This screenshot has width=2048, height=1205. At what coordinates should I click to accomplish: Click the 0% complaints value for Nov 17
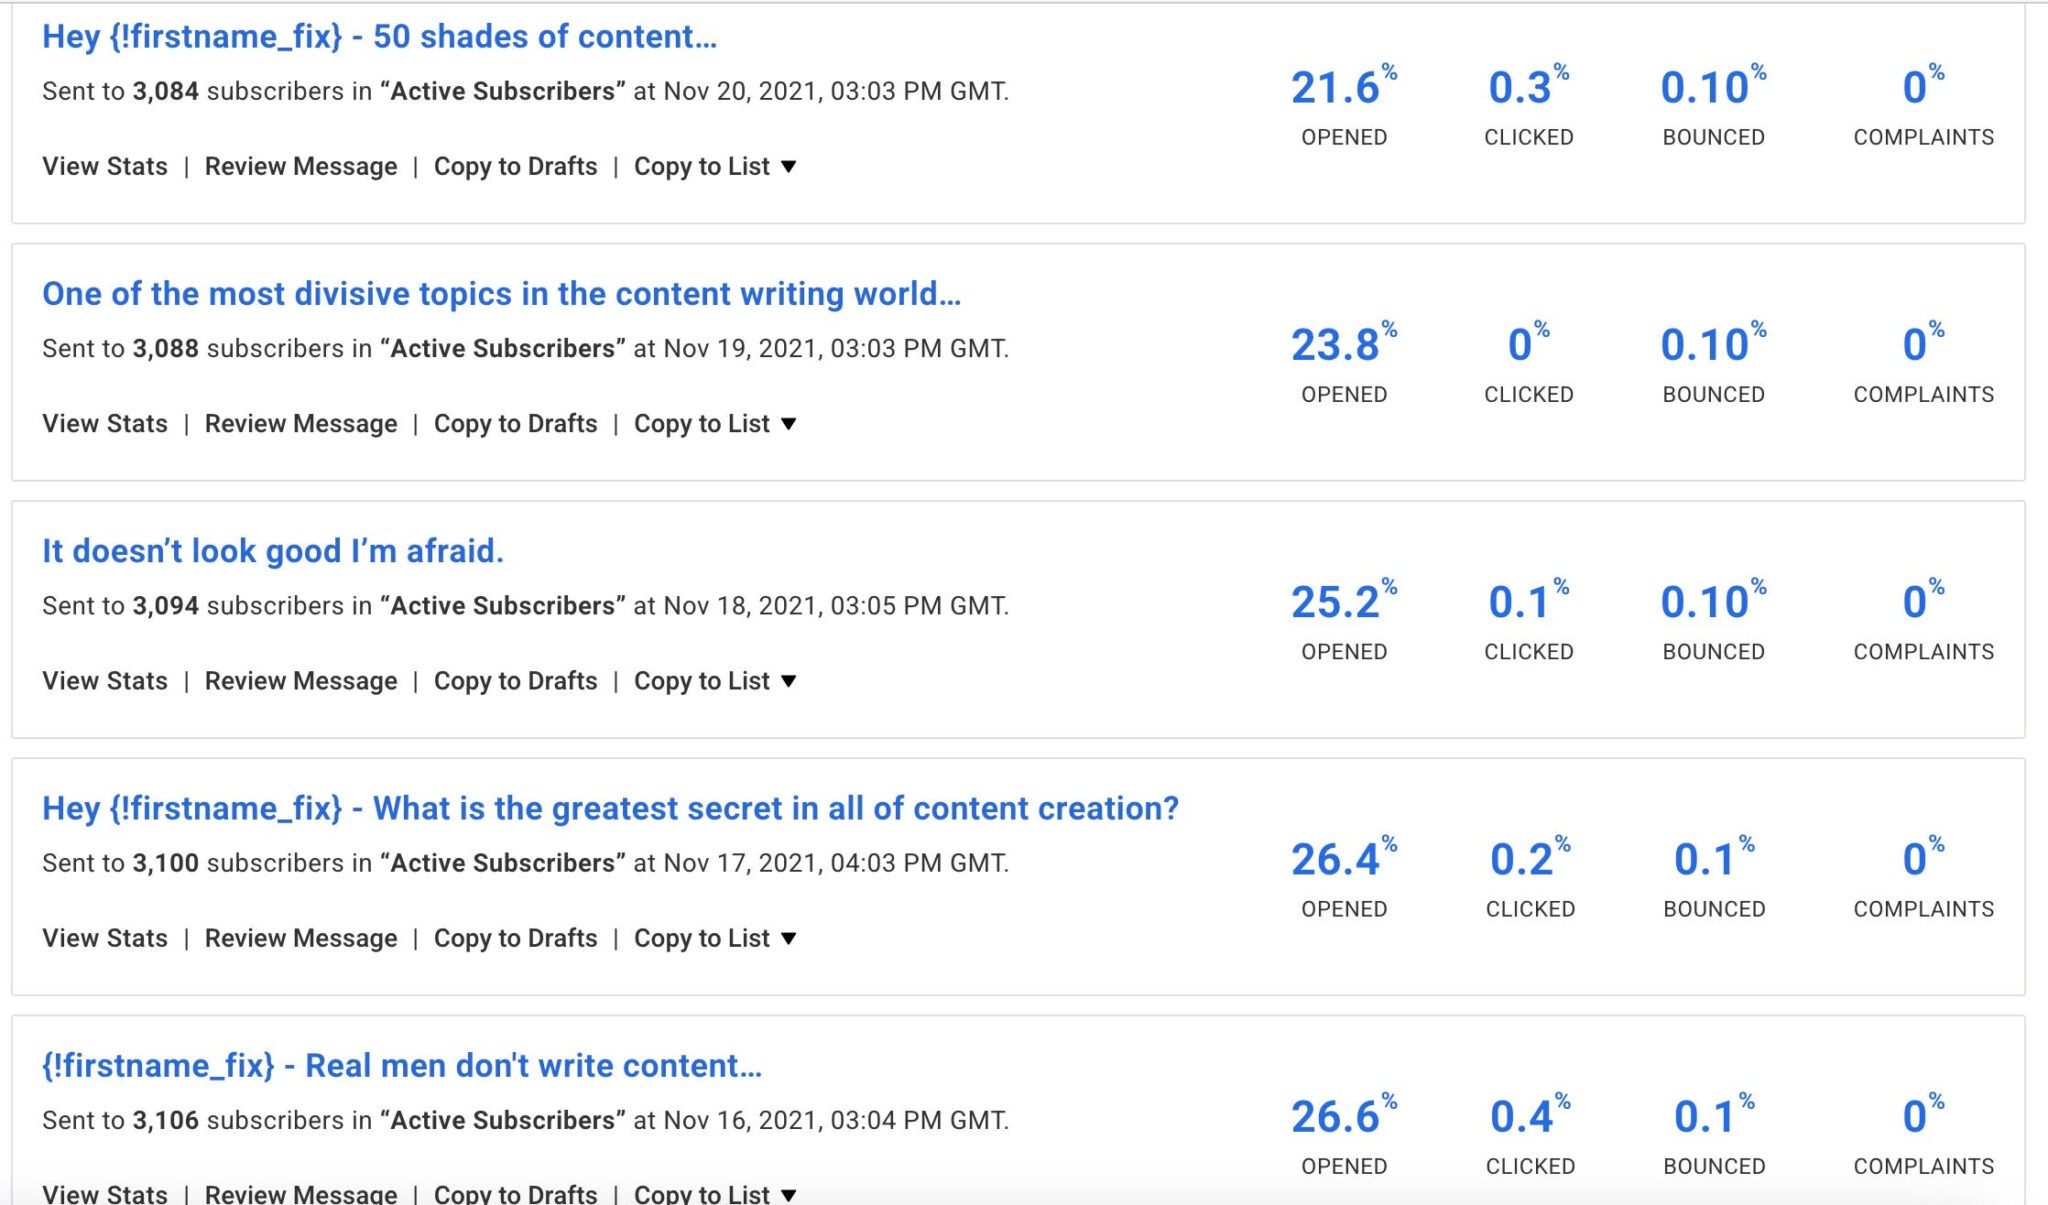[1923, 858]
